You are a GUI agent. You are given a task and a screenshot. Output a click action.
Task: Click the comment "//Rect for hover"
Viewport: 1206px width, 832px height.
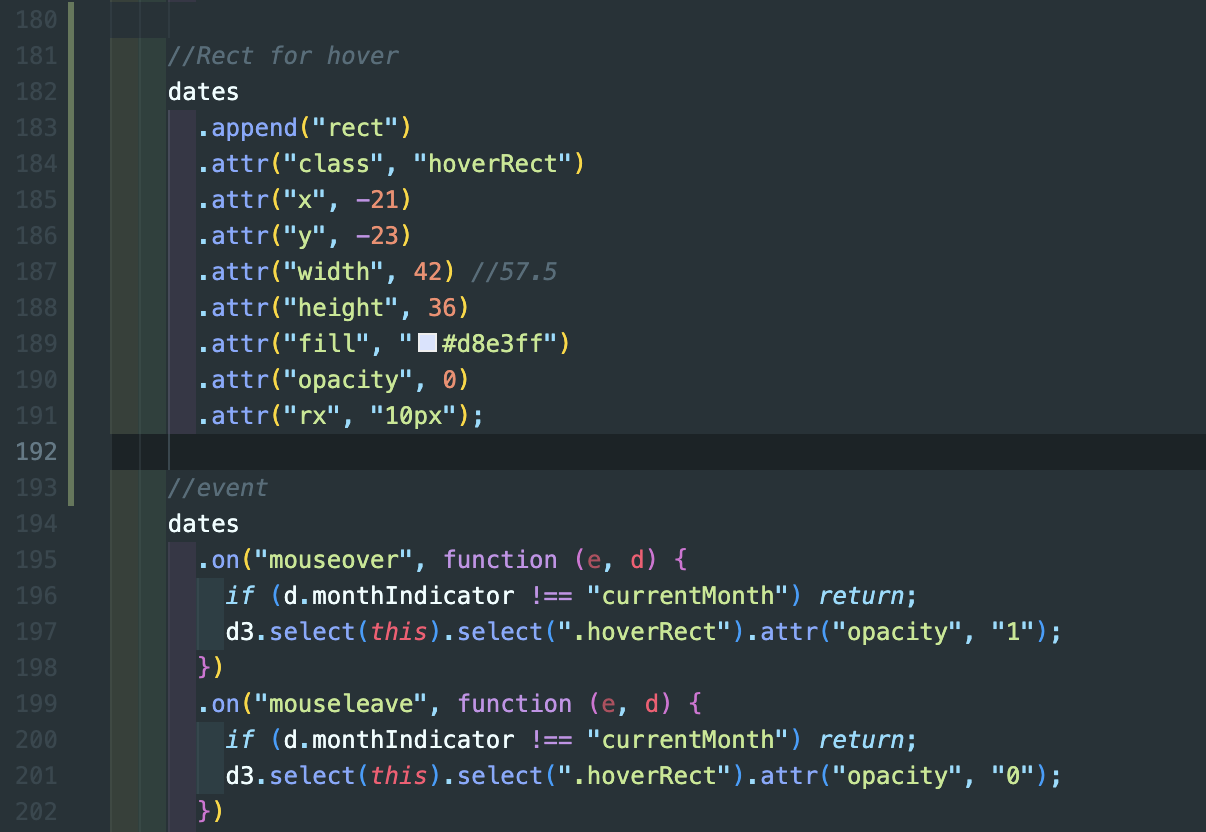pos(284,56)
